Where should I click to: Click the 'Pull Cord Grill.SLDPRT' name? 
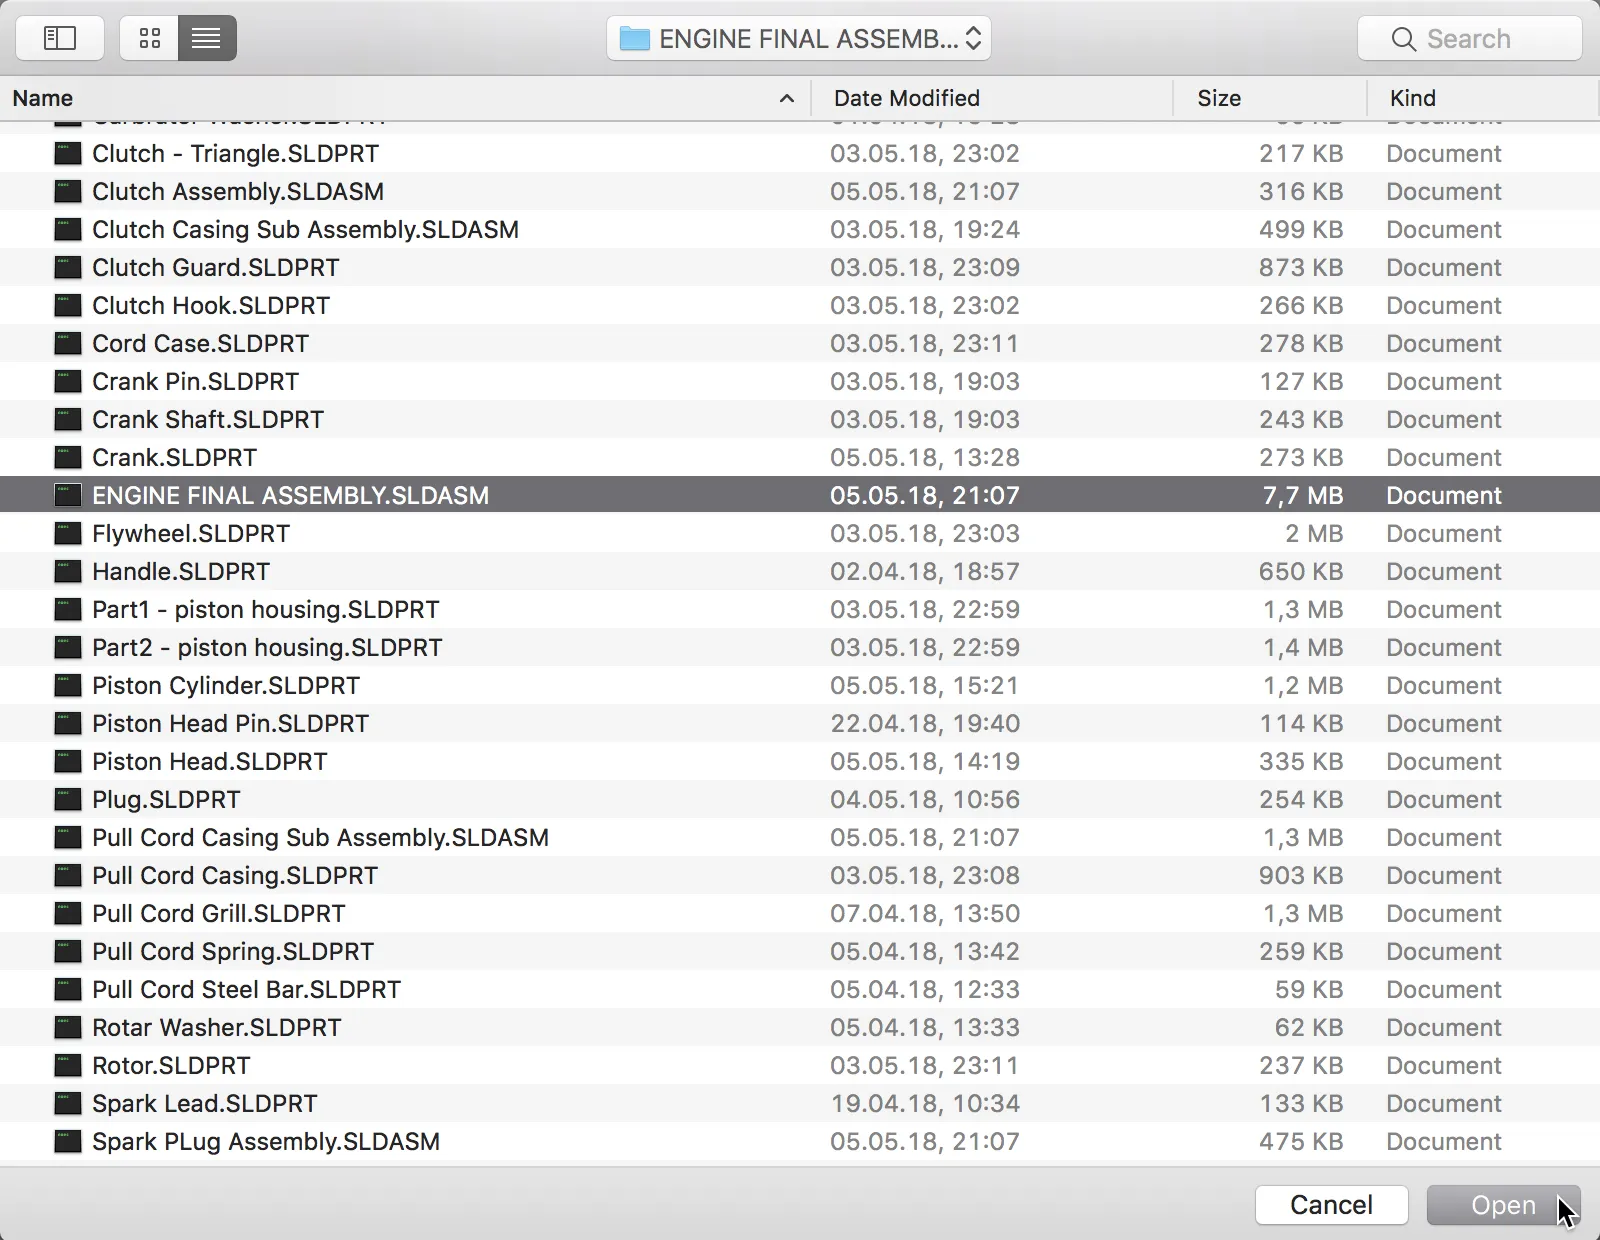(219, 913)
